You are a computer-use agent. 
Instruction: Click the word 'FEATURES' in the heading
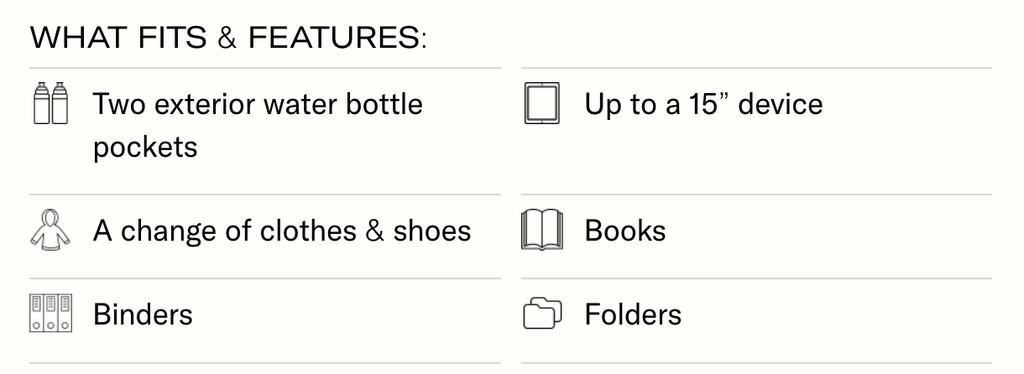click(334, 38)
